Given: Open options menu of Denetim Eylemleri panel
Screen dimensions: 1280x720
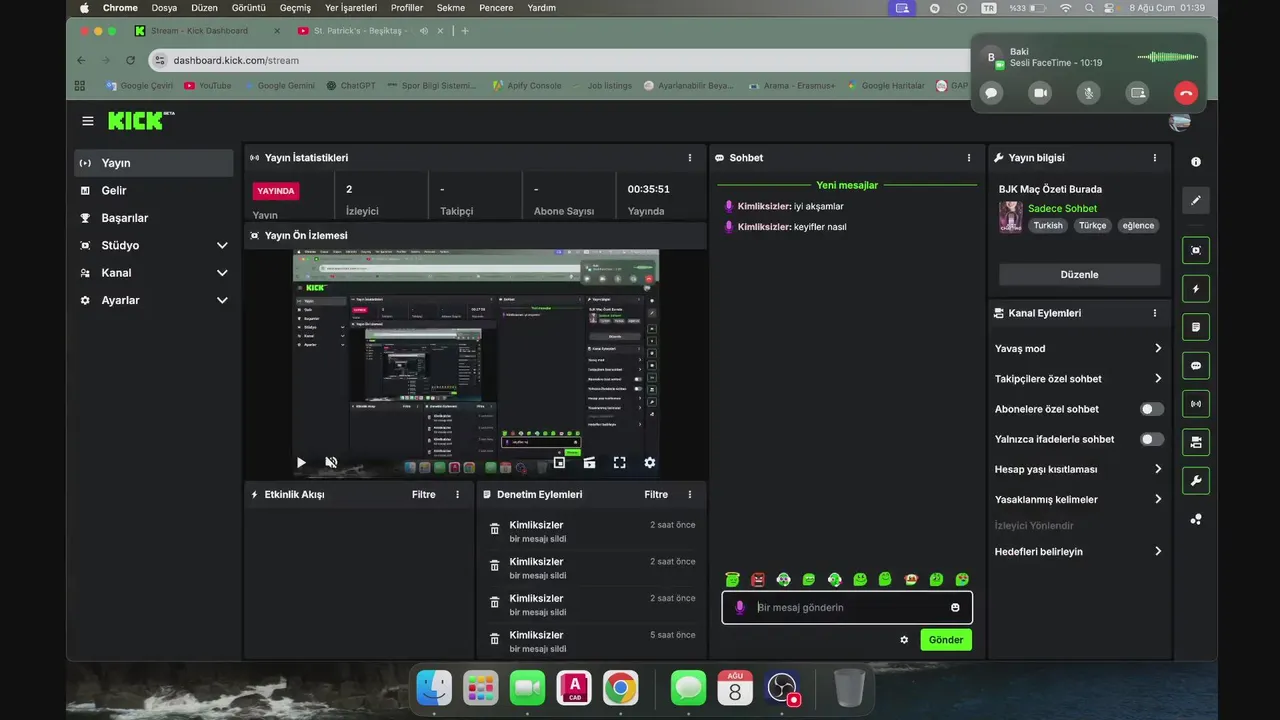Looking at the screenshot, I should point(689,494).
